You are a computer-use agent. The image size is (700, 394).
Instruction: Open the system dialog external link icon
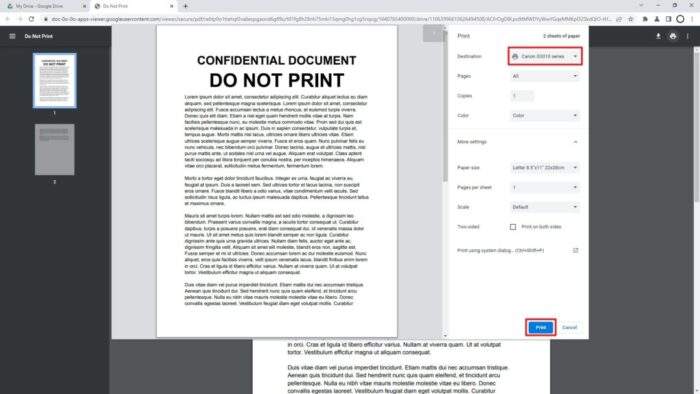pos(575,250)
